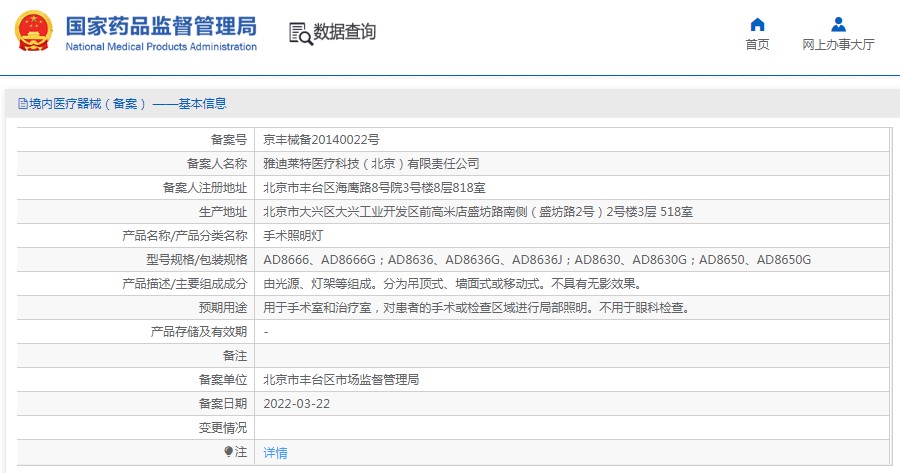Go to 首页 label

(x=757, y=44)
